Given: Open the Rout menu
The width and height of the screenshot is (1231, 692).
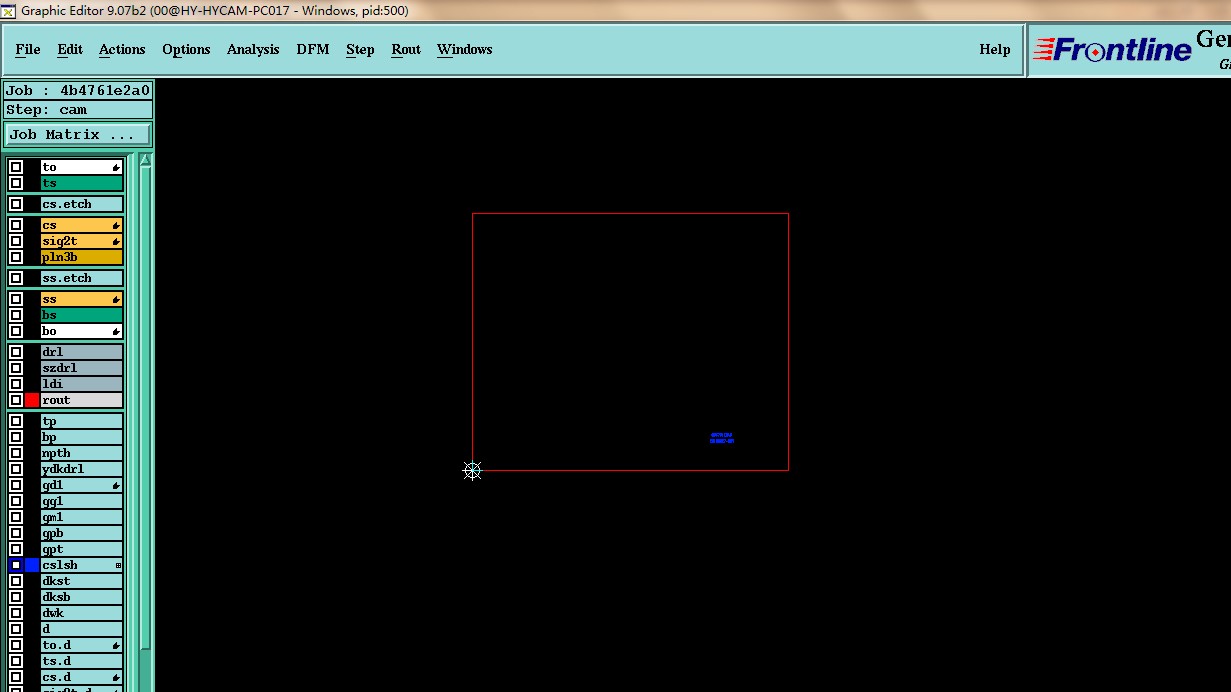Looking at the screenshot, I should coord(406,49).
